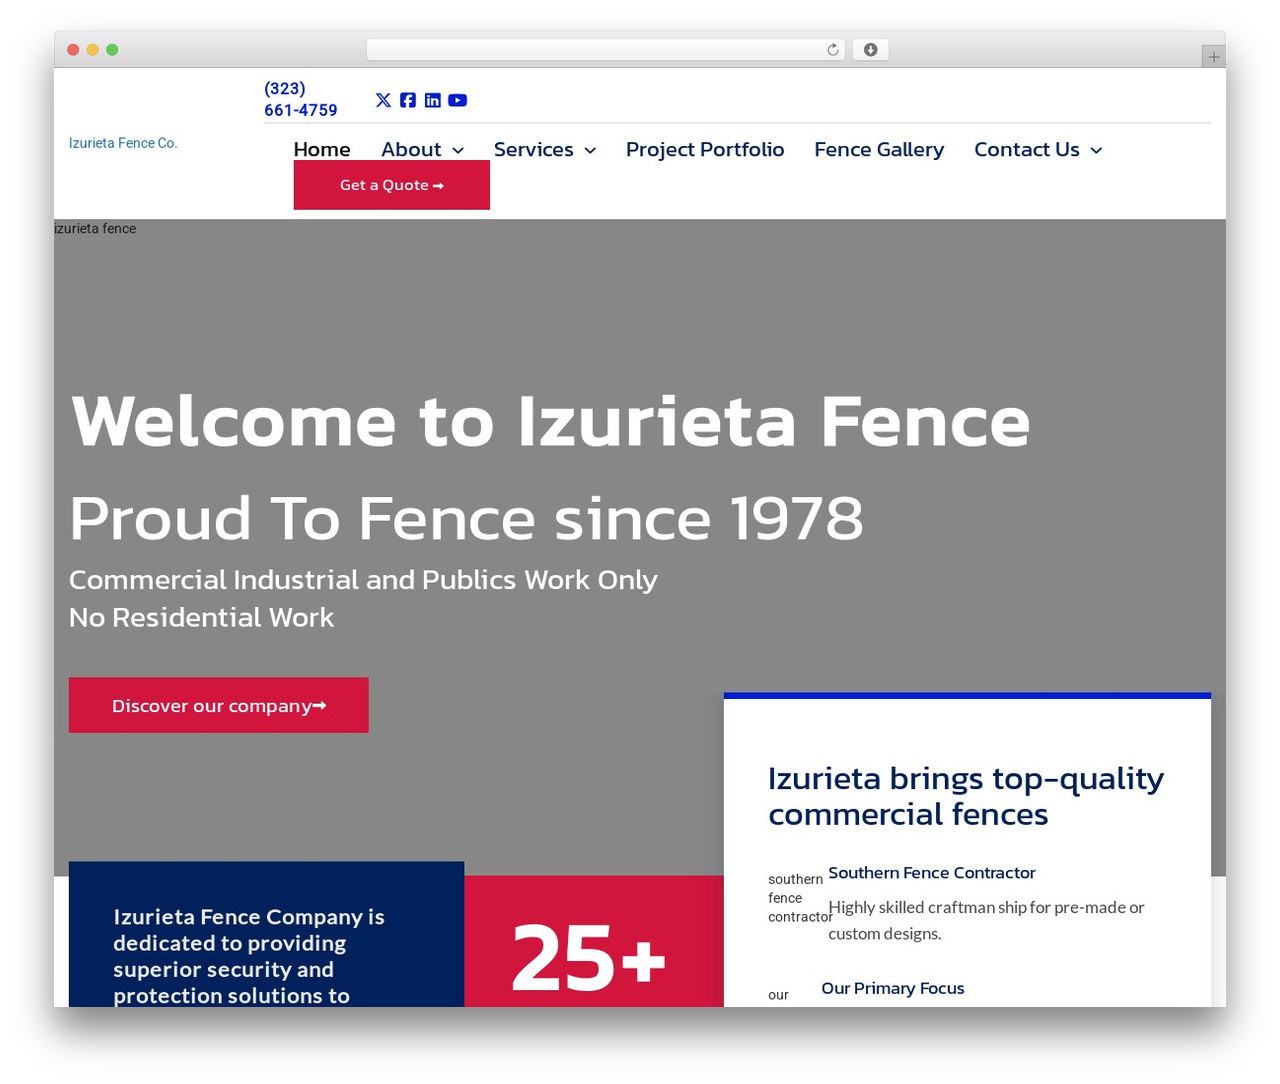Image resolution: width=1280 pixels, height=1084 pixels.
Task: Focus the browser address bar
Action: coord(605,50)
